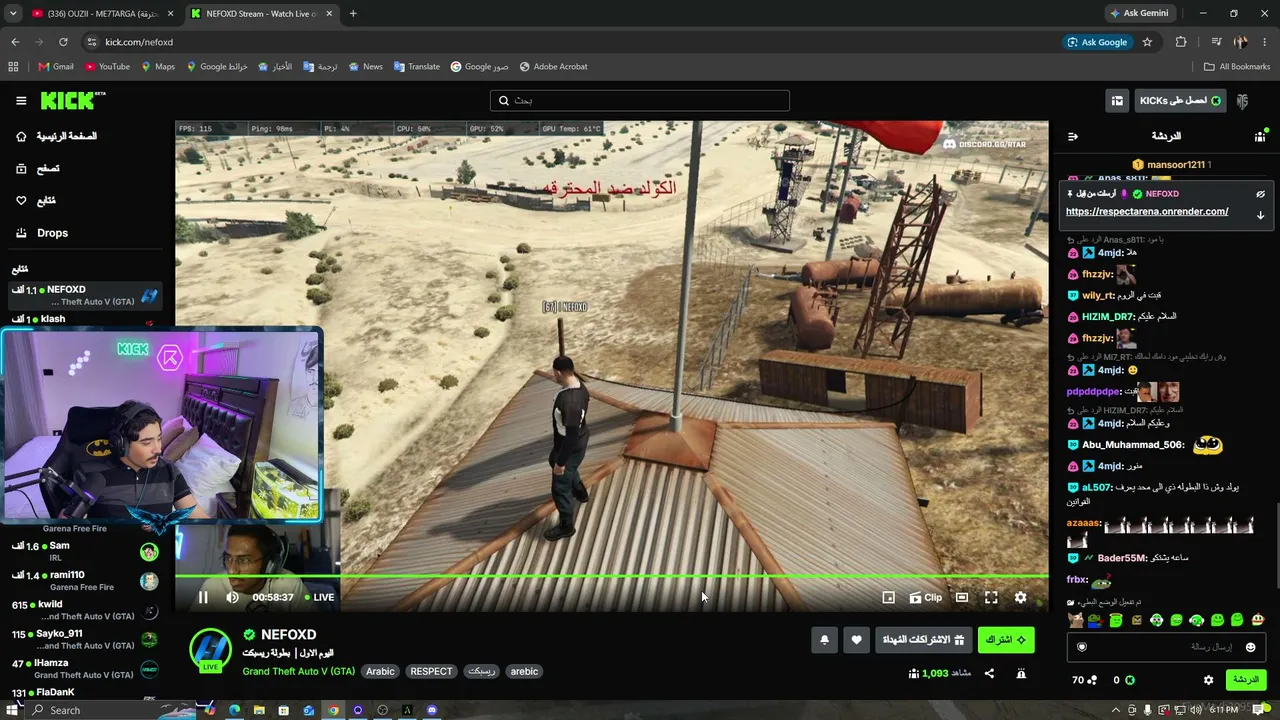
Task: Open the Gmail bookmark
Action: 56,67
